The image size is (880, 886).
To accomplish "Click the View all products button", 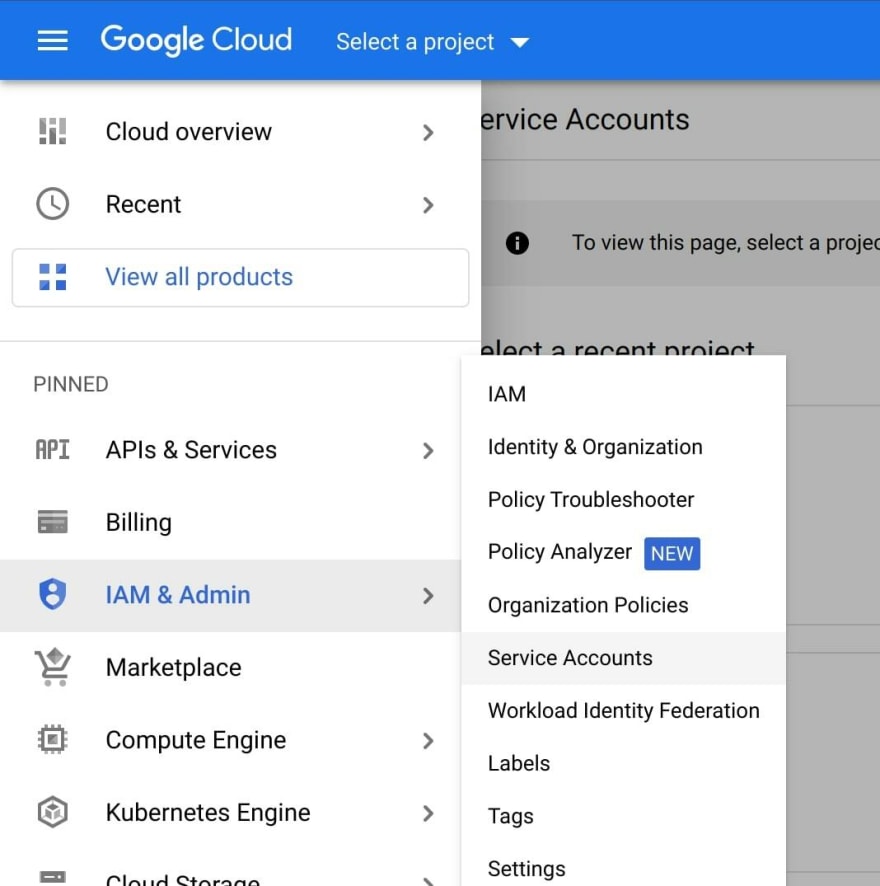I will coord(240,277).
